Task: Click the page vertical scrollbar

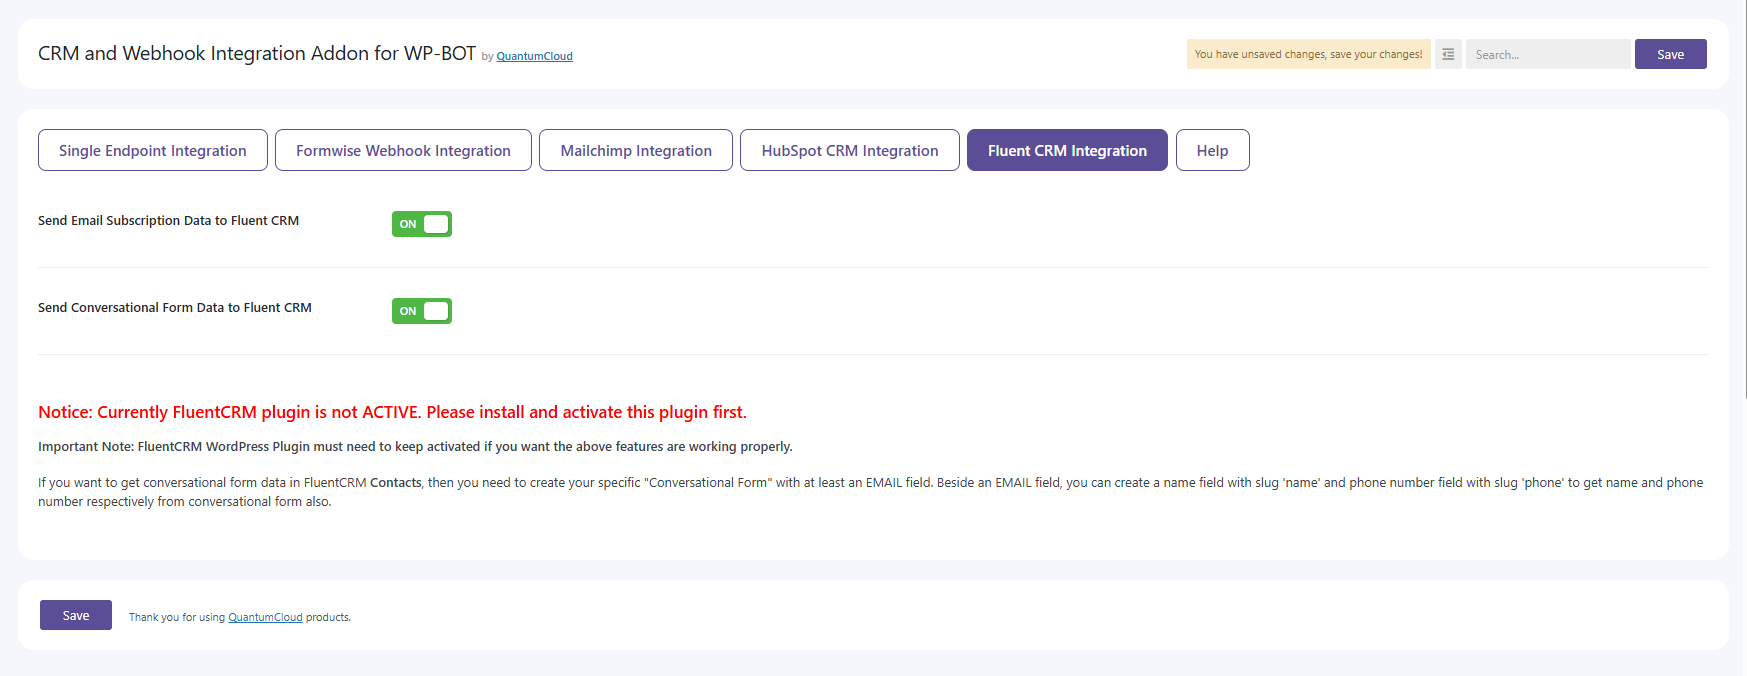Action: (1744, 200)
